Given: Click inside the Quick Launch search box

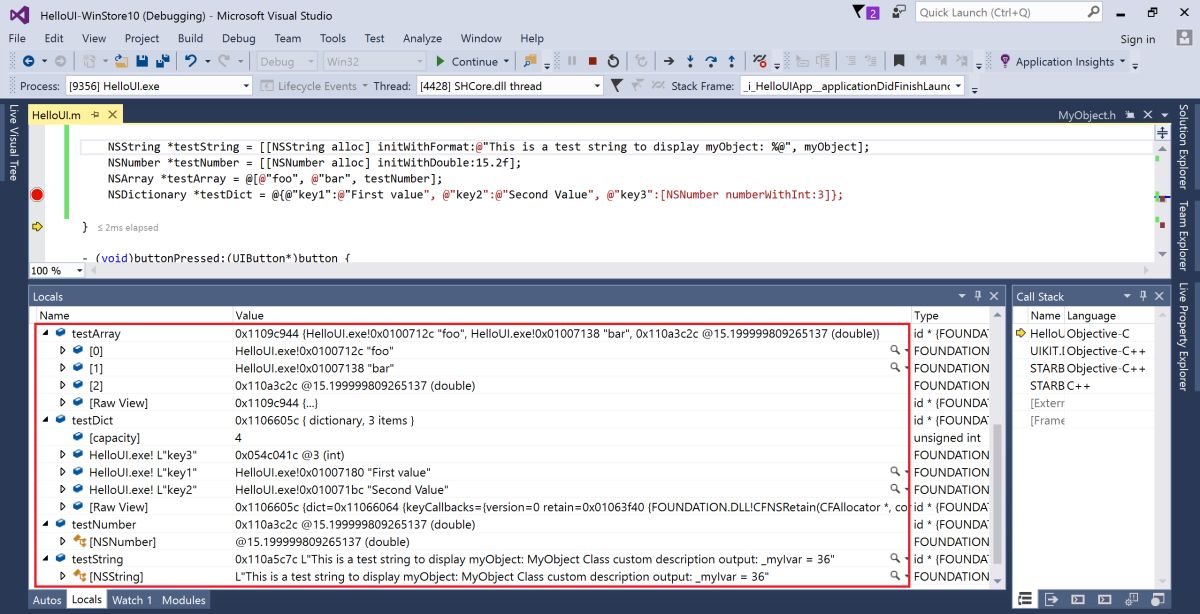Looking at the screenshot, I should [1010, 12].
